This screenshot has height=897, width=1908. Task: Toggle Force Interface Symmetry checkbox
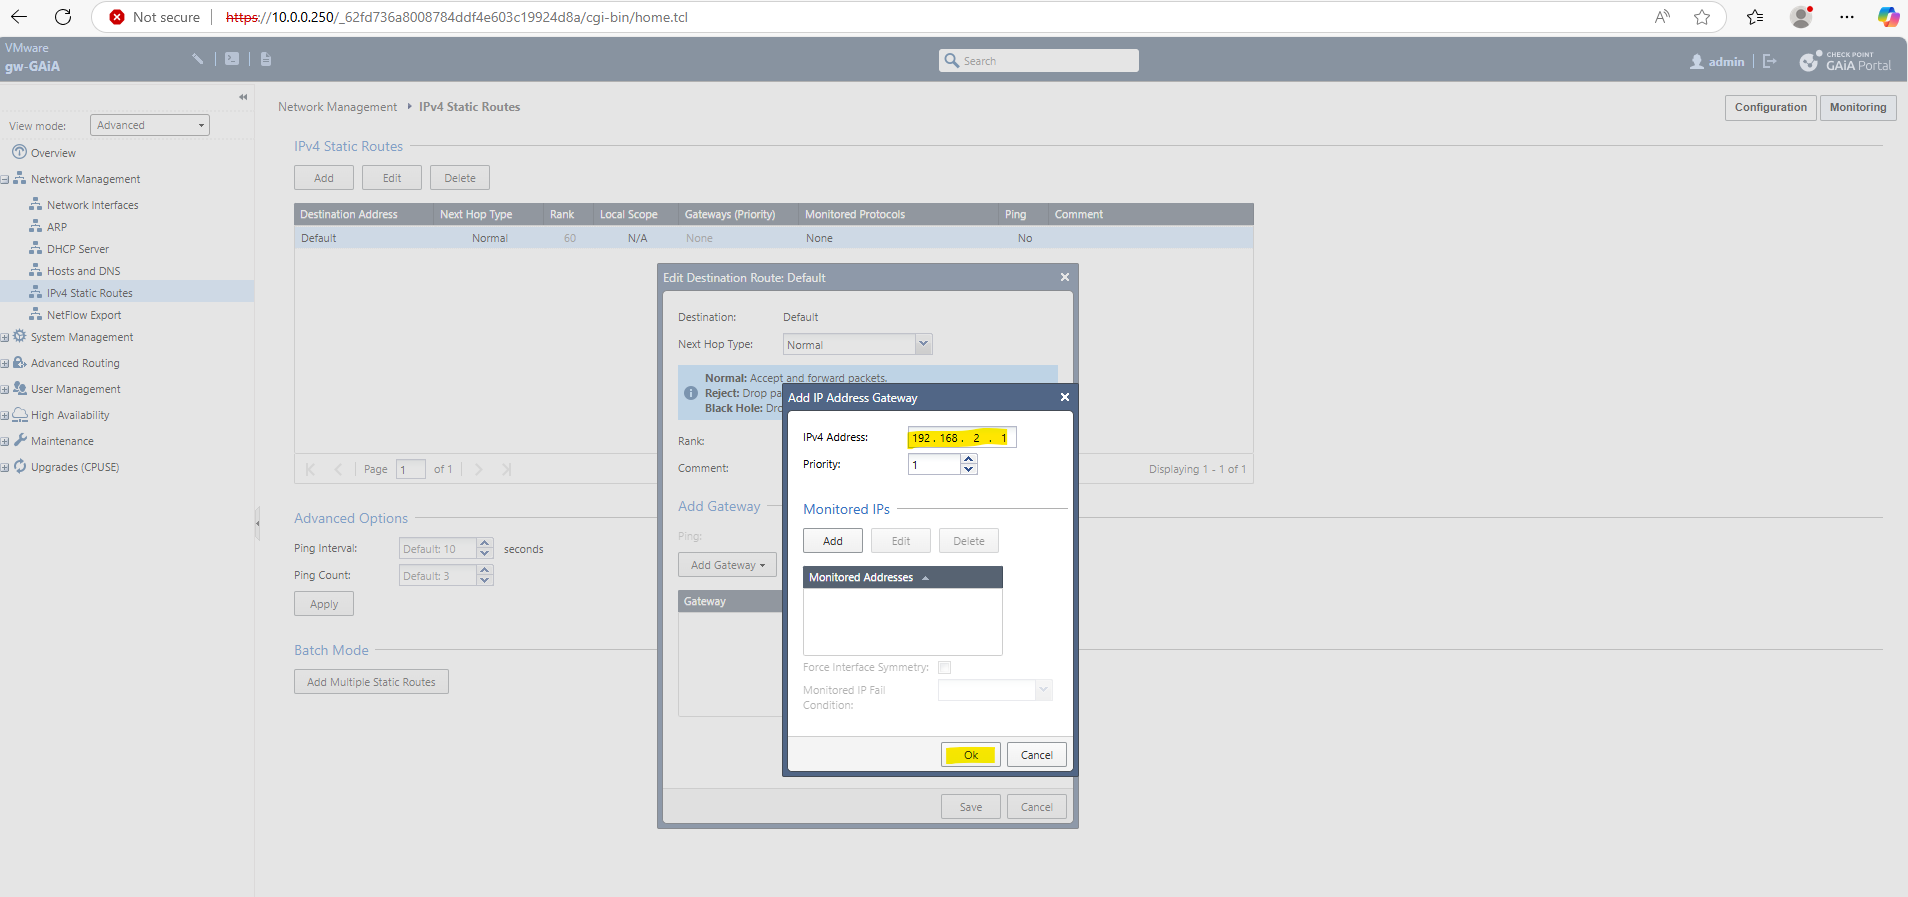[944, 667]
